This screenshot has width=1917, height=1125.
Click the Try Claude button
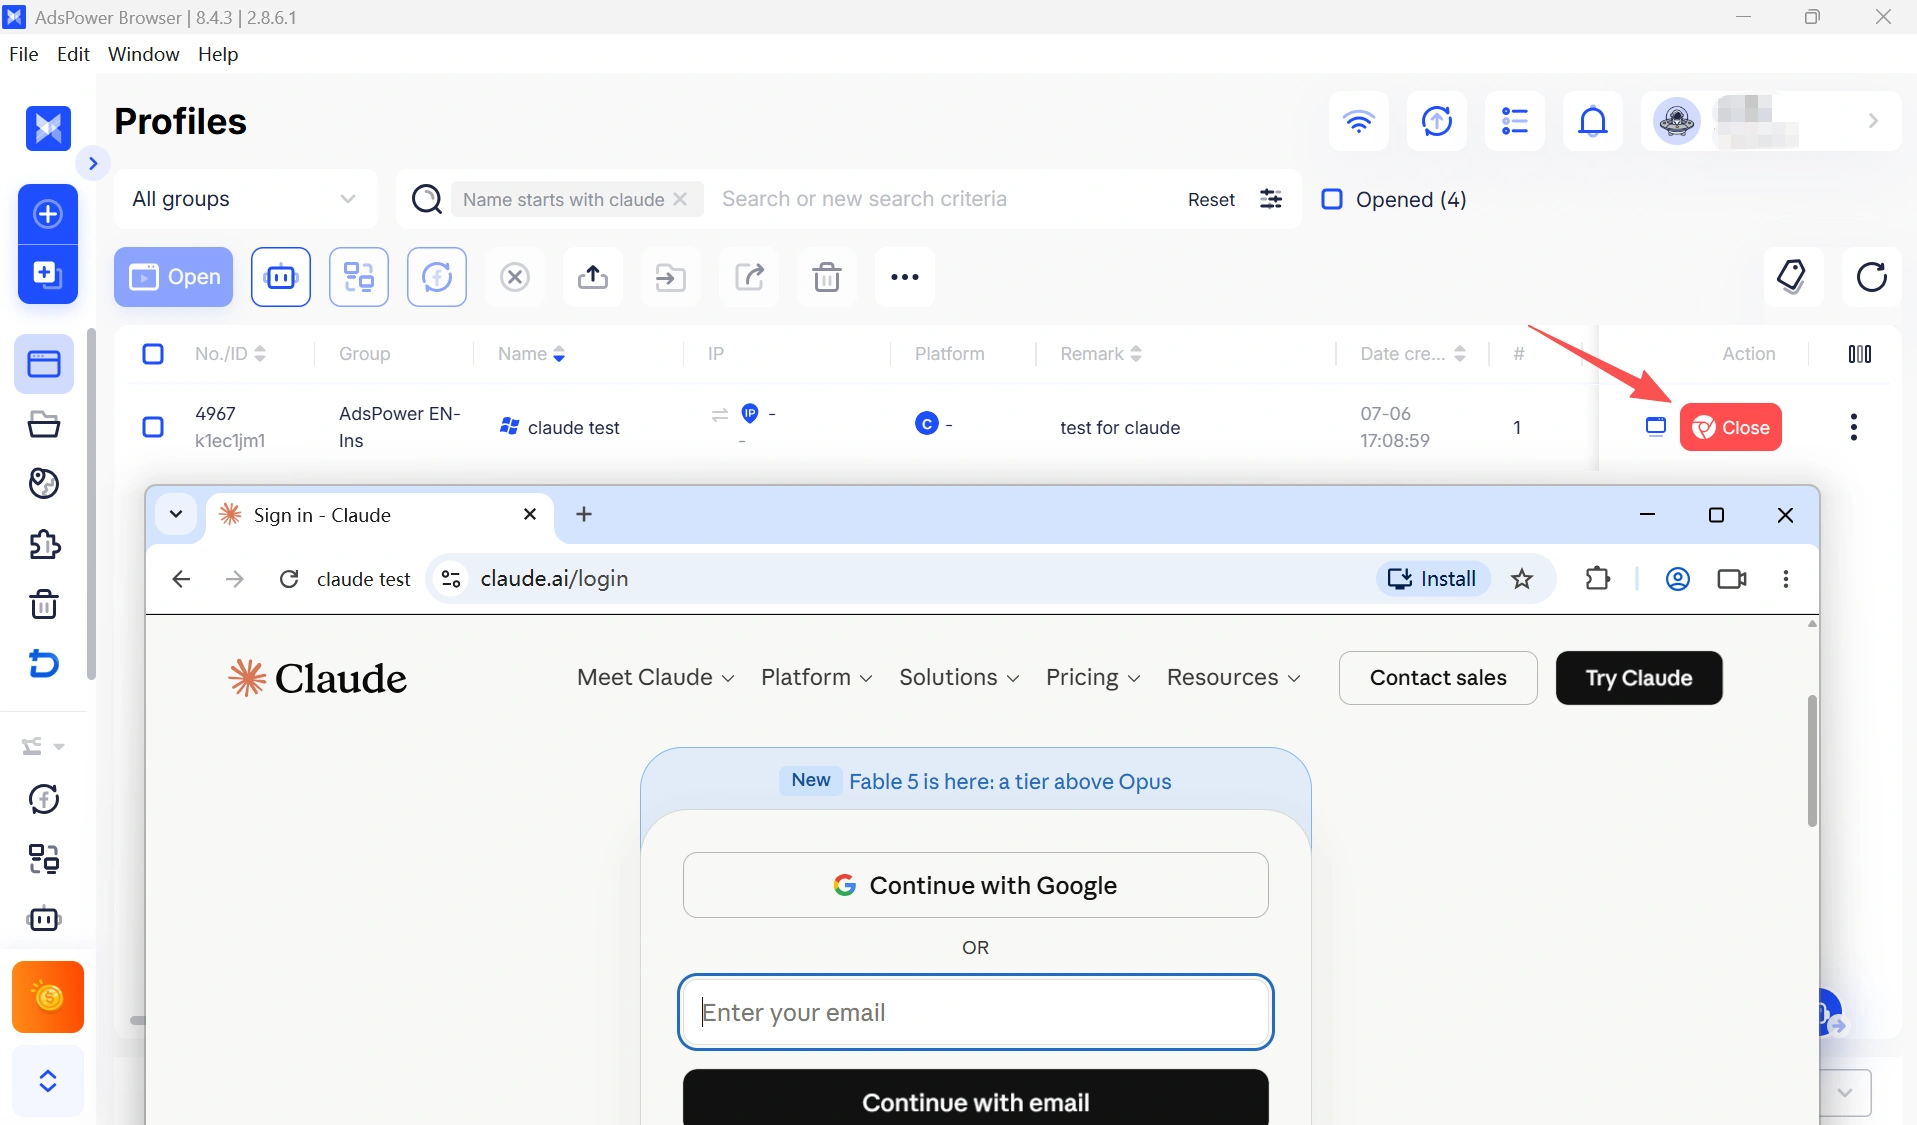[x=1639, y=678]
